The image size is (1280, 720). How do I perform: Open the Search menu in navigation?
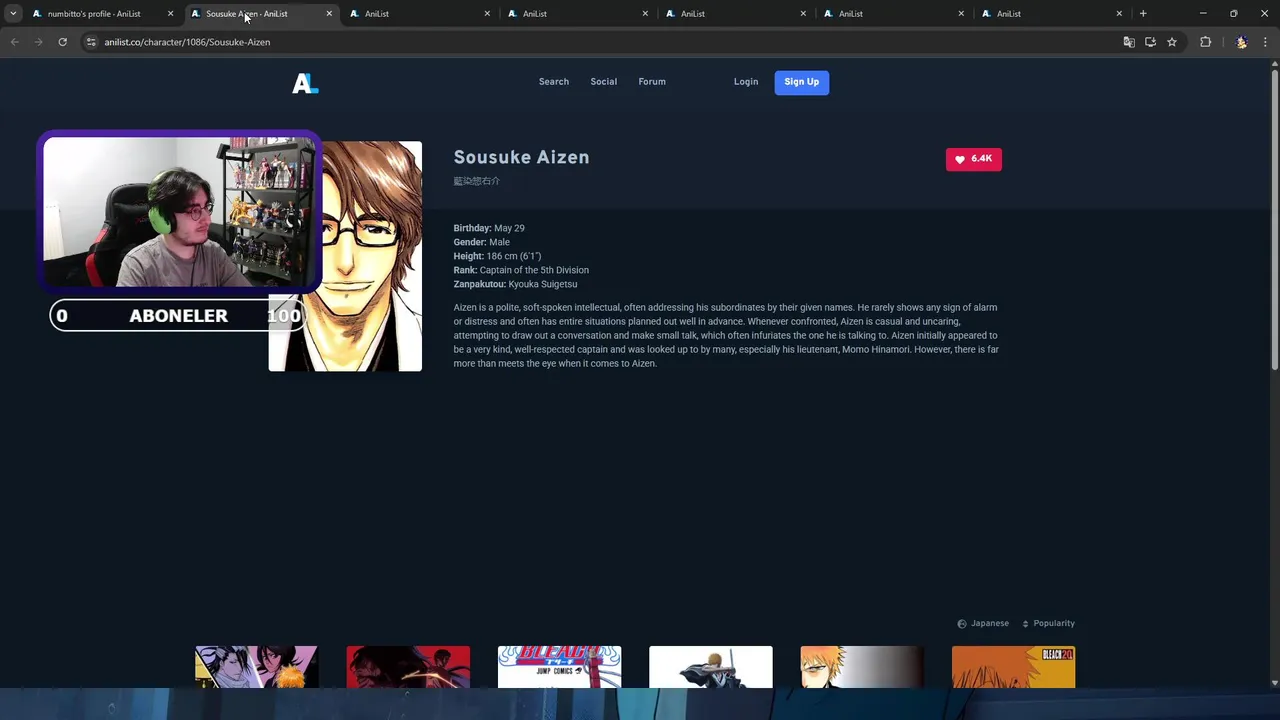[553, 82]
